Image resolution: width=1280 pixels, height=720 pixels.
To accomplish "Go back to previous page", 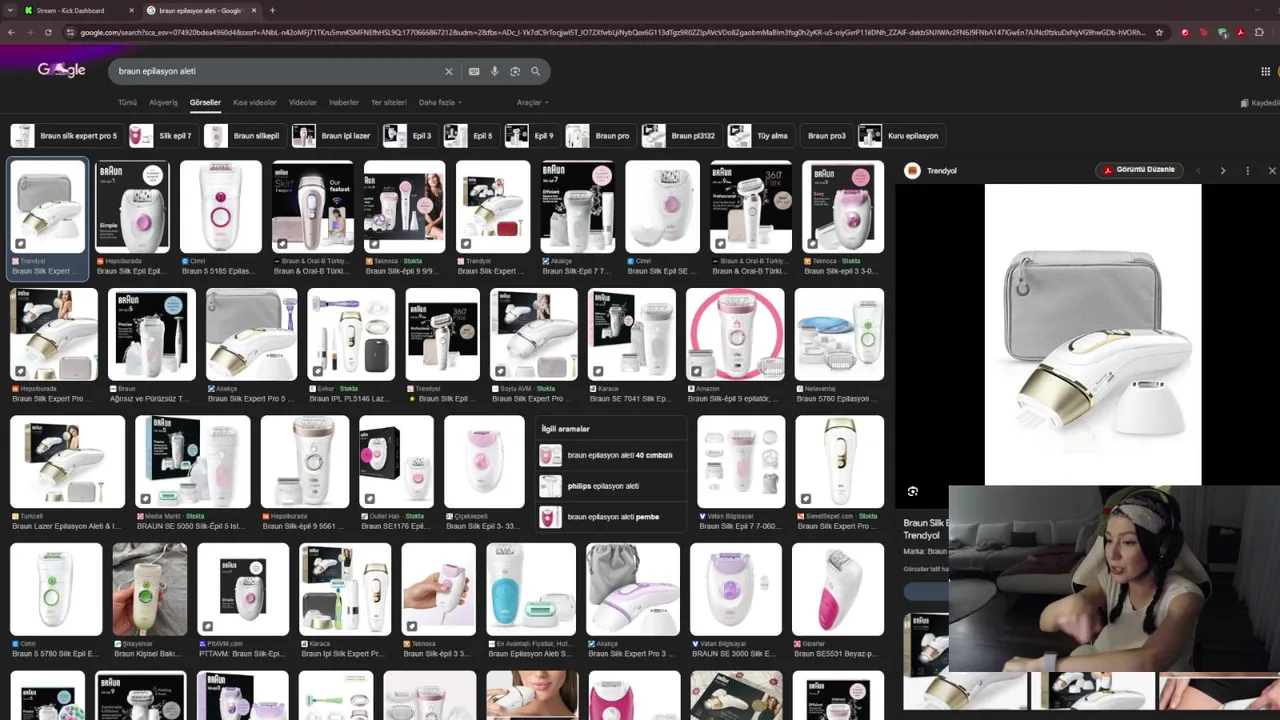I will [11, 32].
